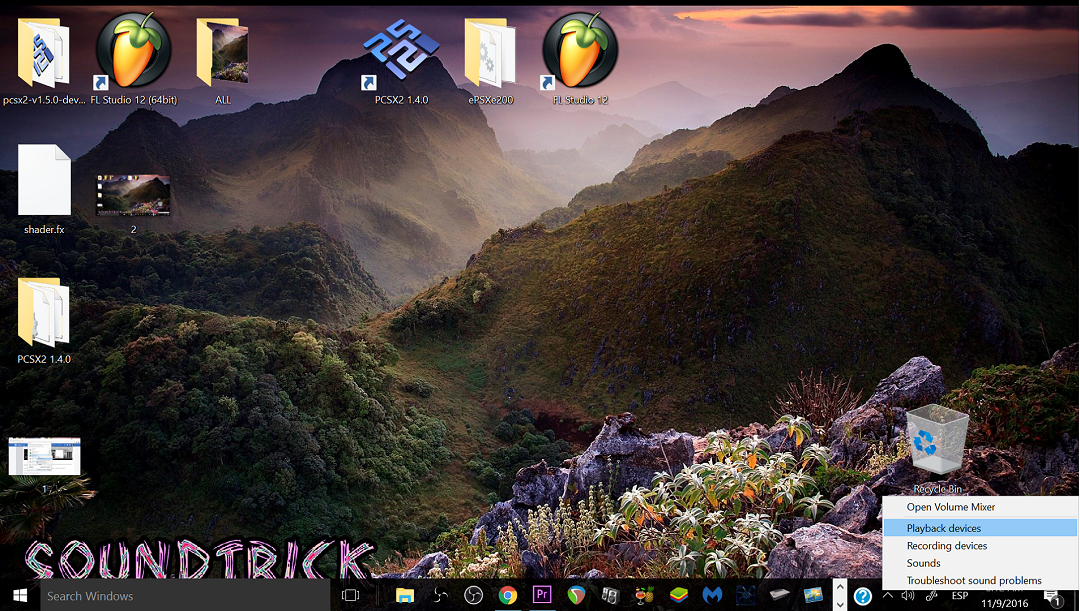
Task: Open the Windows Start menu
Action: click(20, 596)
